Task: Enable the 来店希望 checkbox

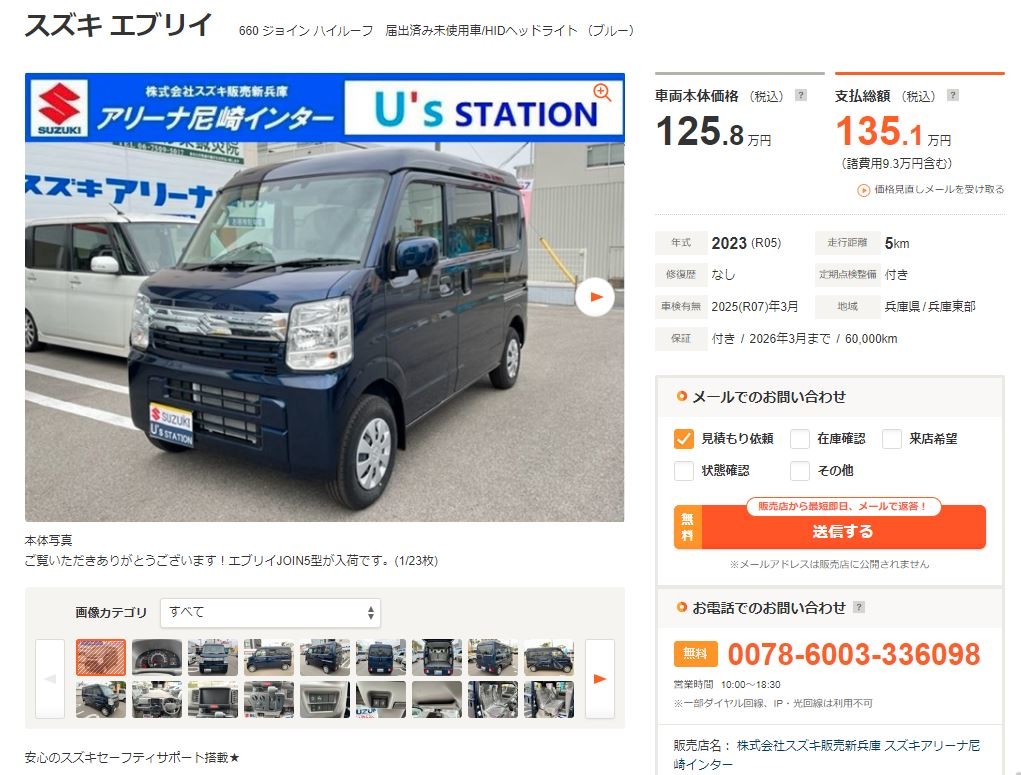Action: click(891, 439)
